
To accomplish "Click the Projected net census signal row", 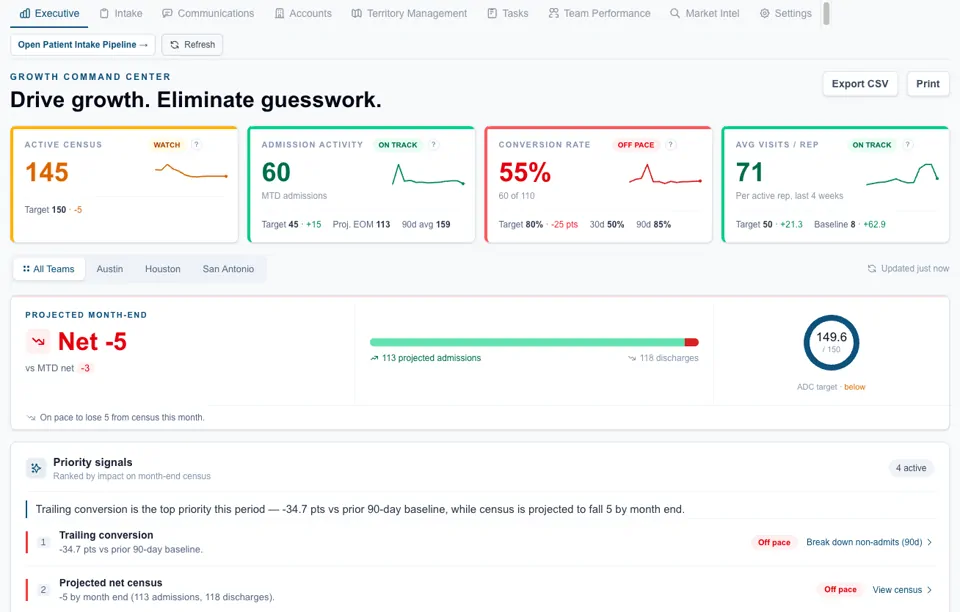I will click(480, 590).
